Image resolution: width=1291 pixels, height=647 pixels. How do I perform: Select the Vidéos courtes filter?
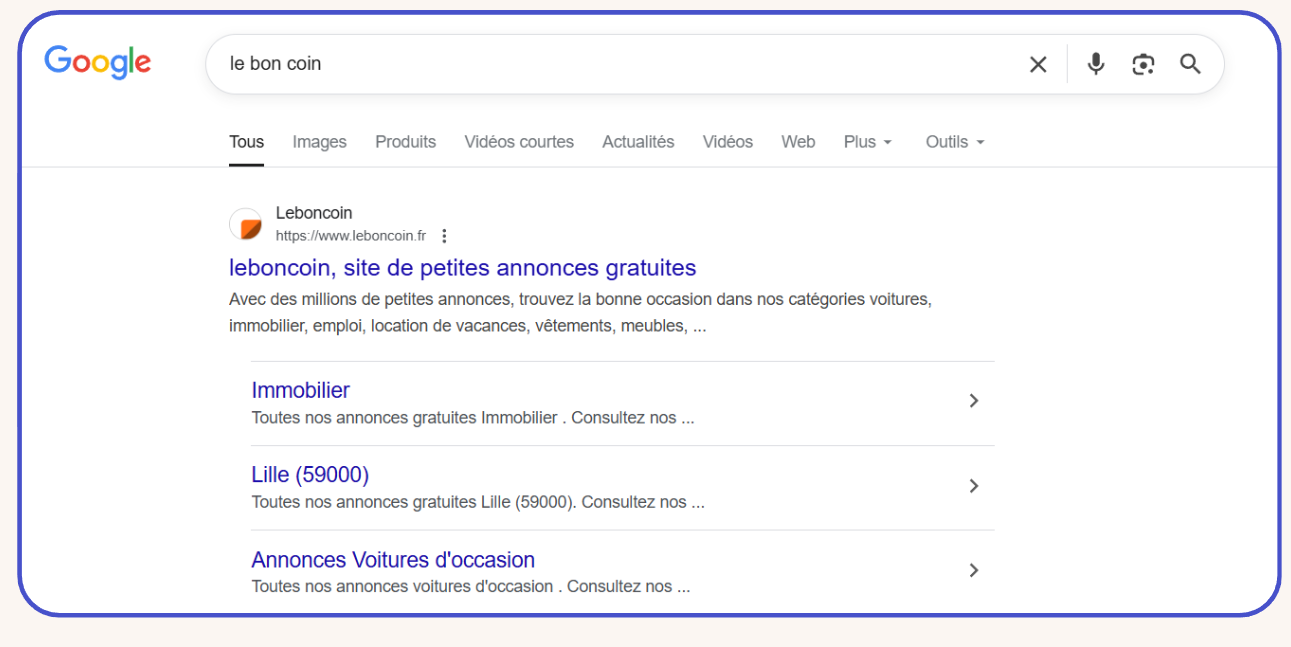pyautogui.click(x=519, y=141)
